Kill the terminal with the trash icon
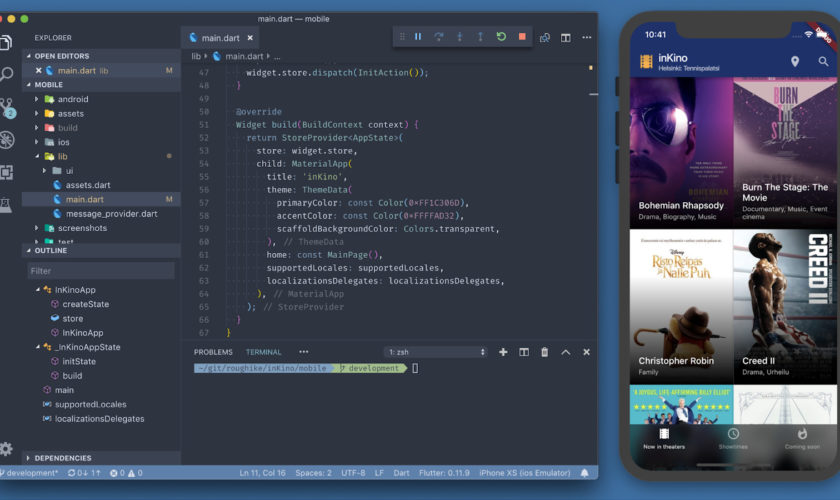This screenshot has width=840, height=500. 544,352
